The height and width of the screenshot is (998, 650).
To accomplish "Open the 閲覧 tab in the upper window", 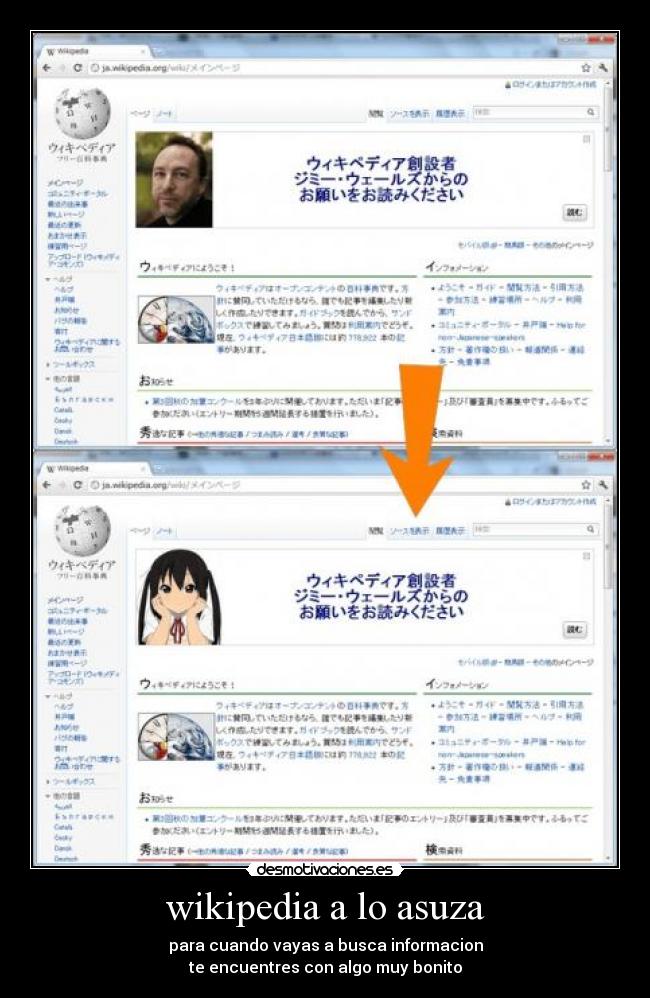I will pyautogui.click(x=376, y=113).
